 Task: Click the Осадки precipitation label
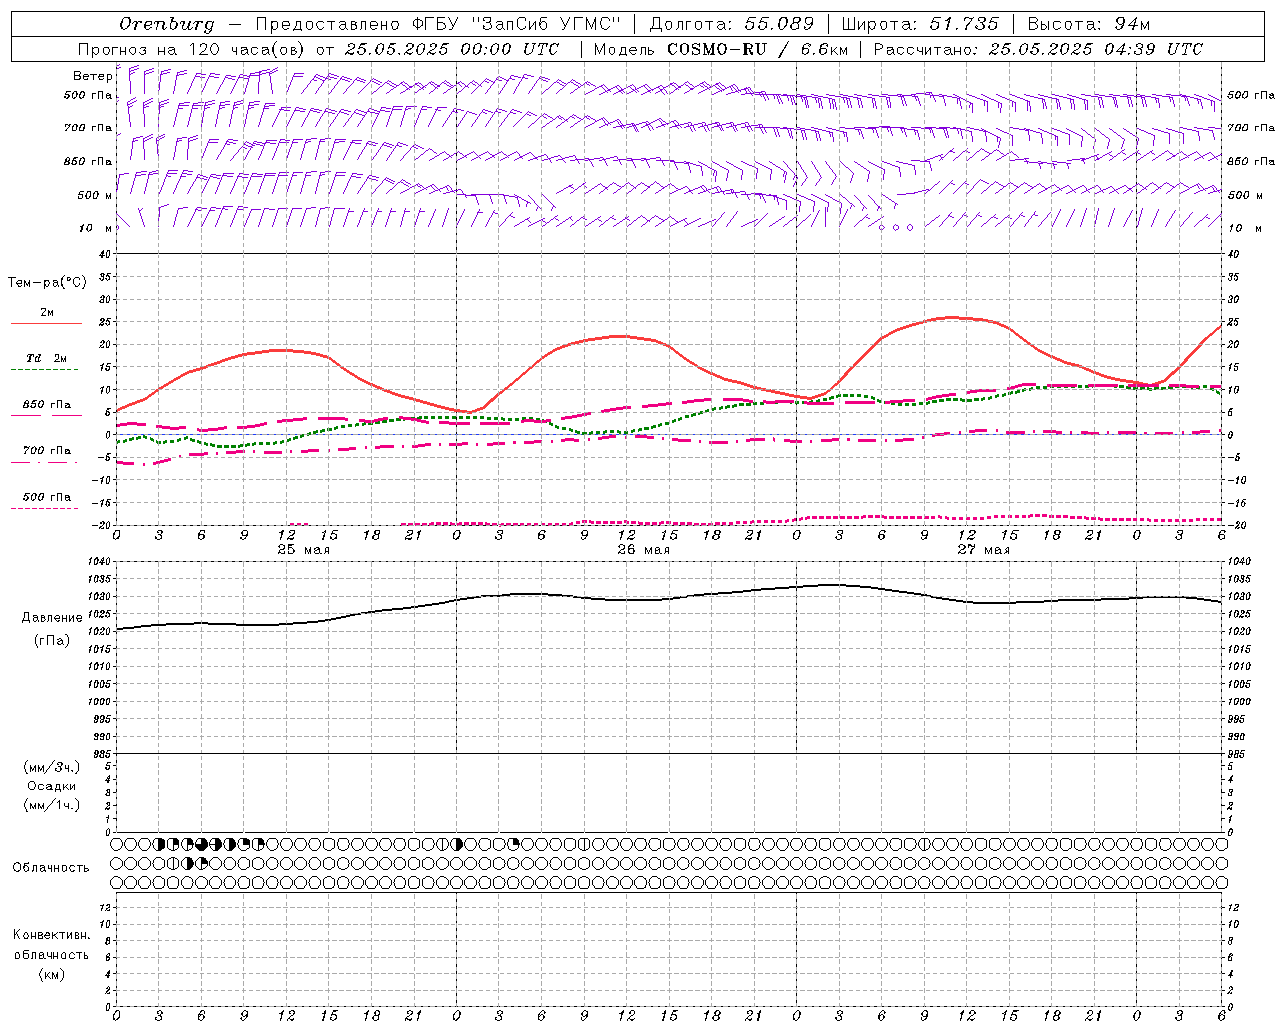coord(52,786)
